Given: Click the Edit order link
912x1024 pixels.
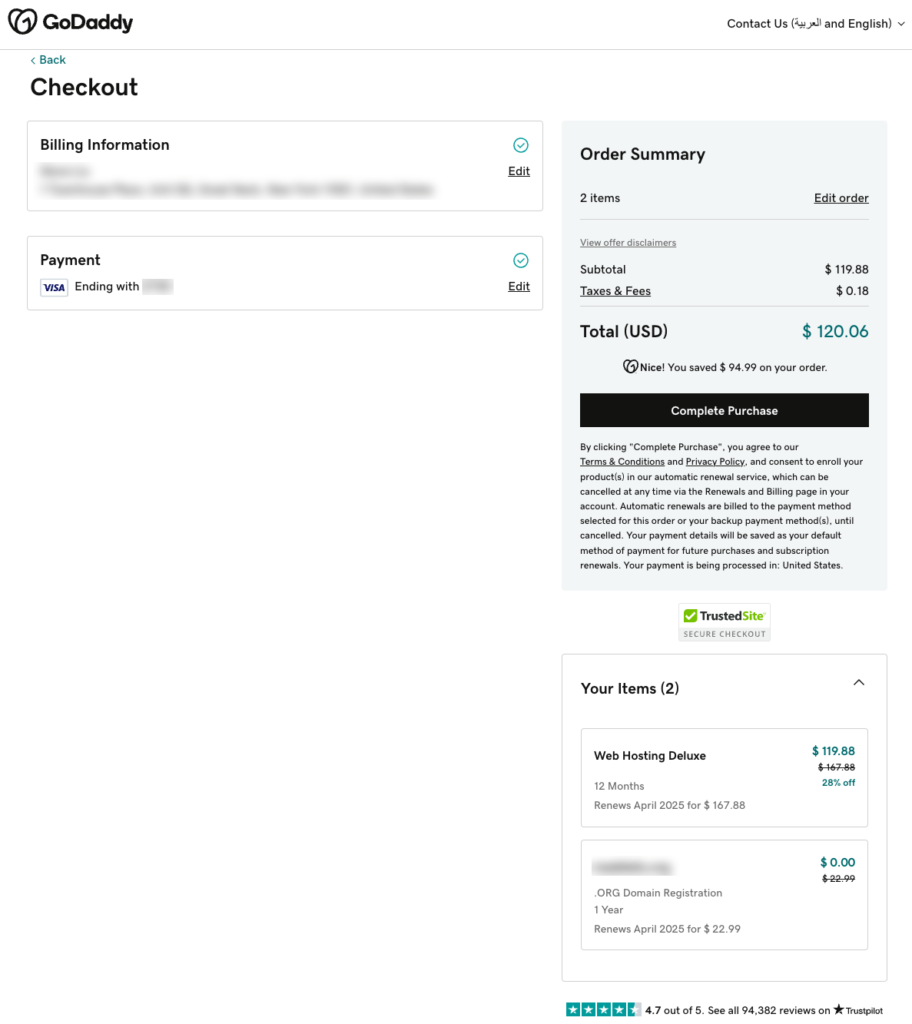Looking at the screenshot, I should click(841, 198).
